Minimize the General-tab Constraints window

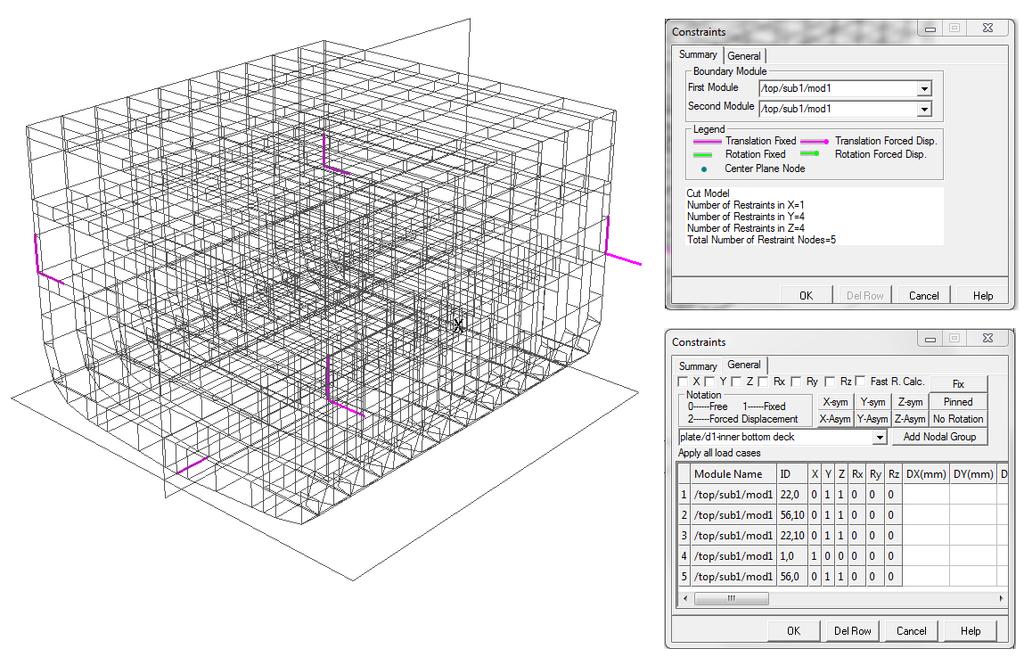(x=930, y=338)
